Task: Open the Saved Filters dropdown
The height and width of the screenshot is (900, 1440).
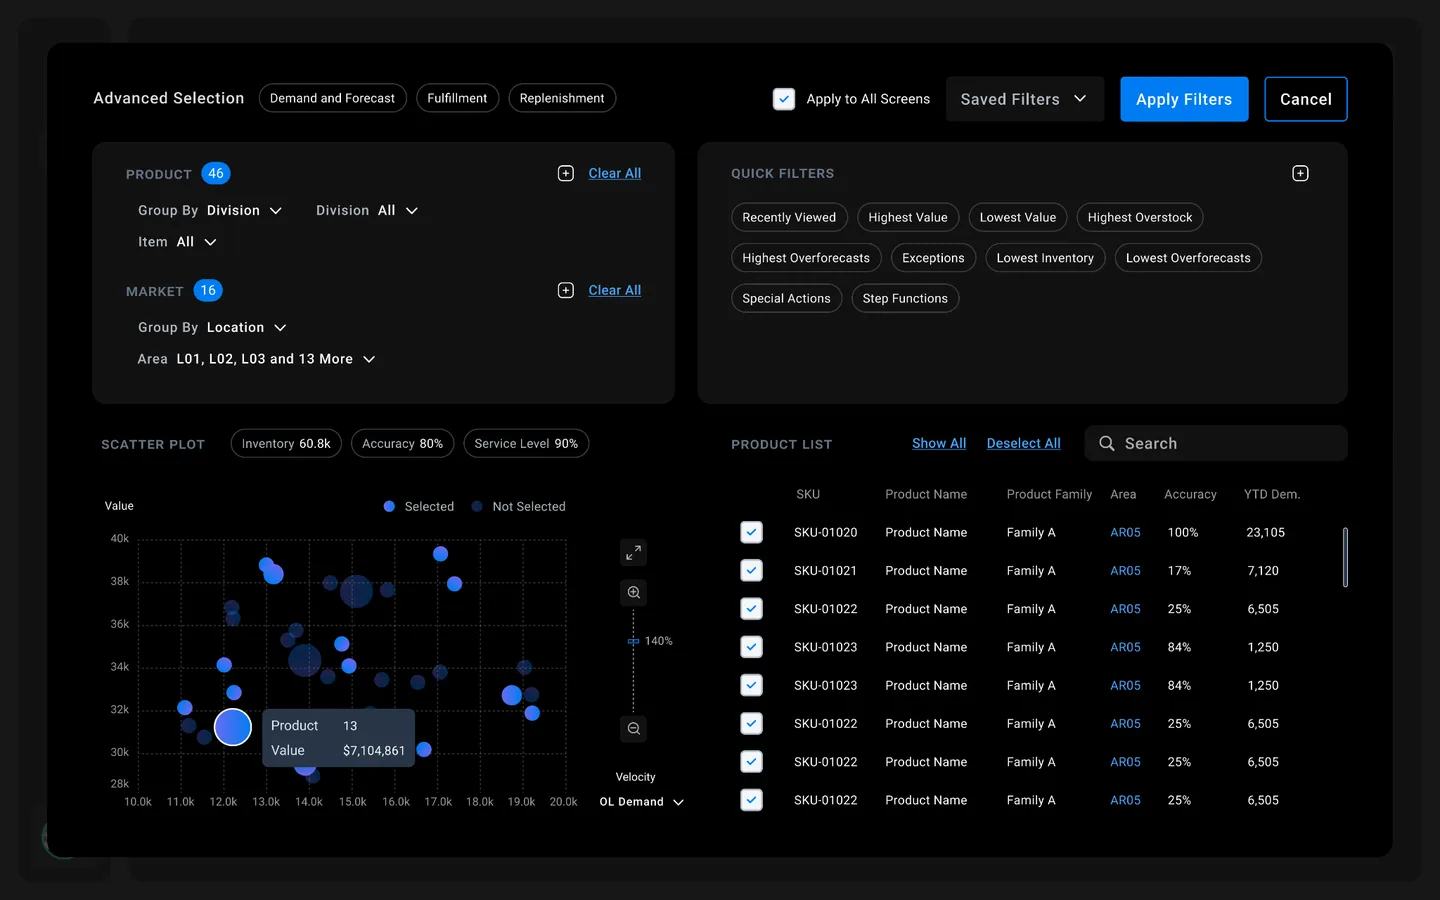Action: pyautogui.click(x=1024, y=99)
